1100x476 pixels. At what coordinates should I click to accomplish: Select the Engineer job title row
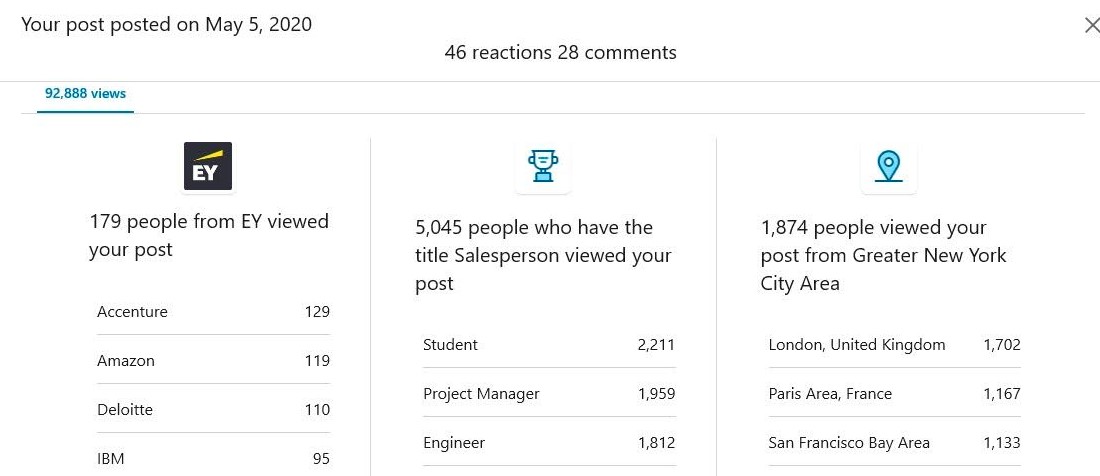pyautogui.click(x=548, y=443)
